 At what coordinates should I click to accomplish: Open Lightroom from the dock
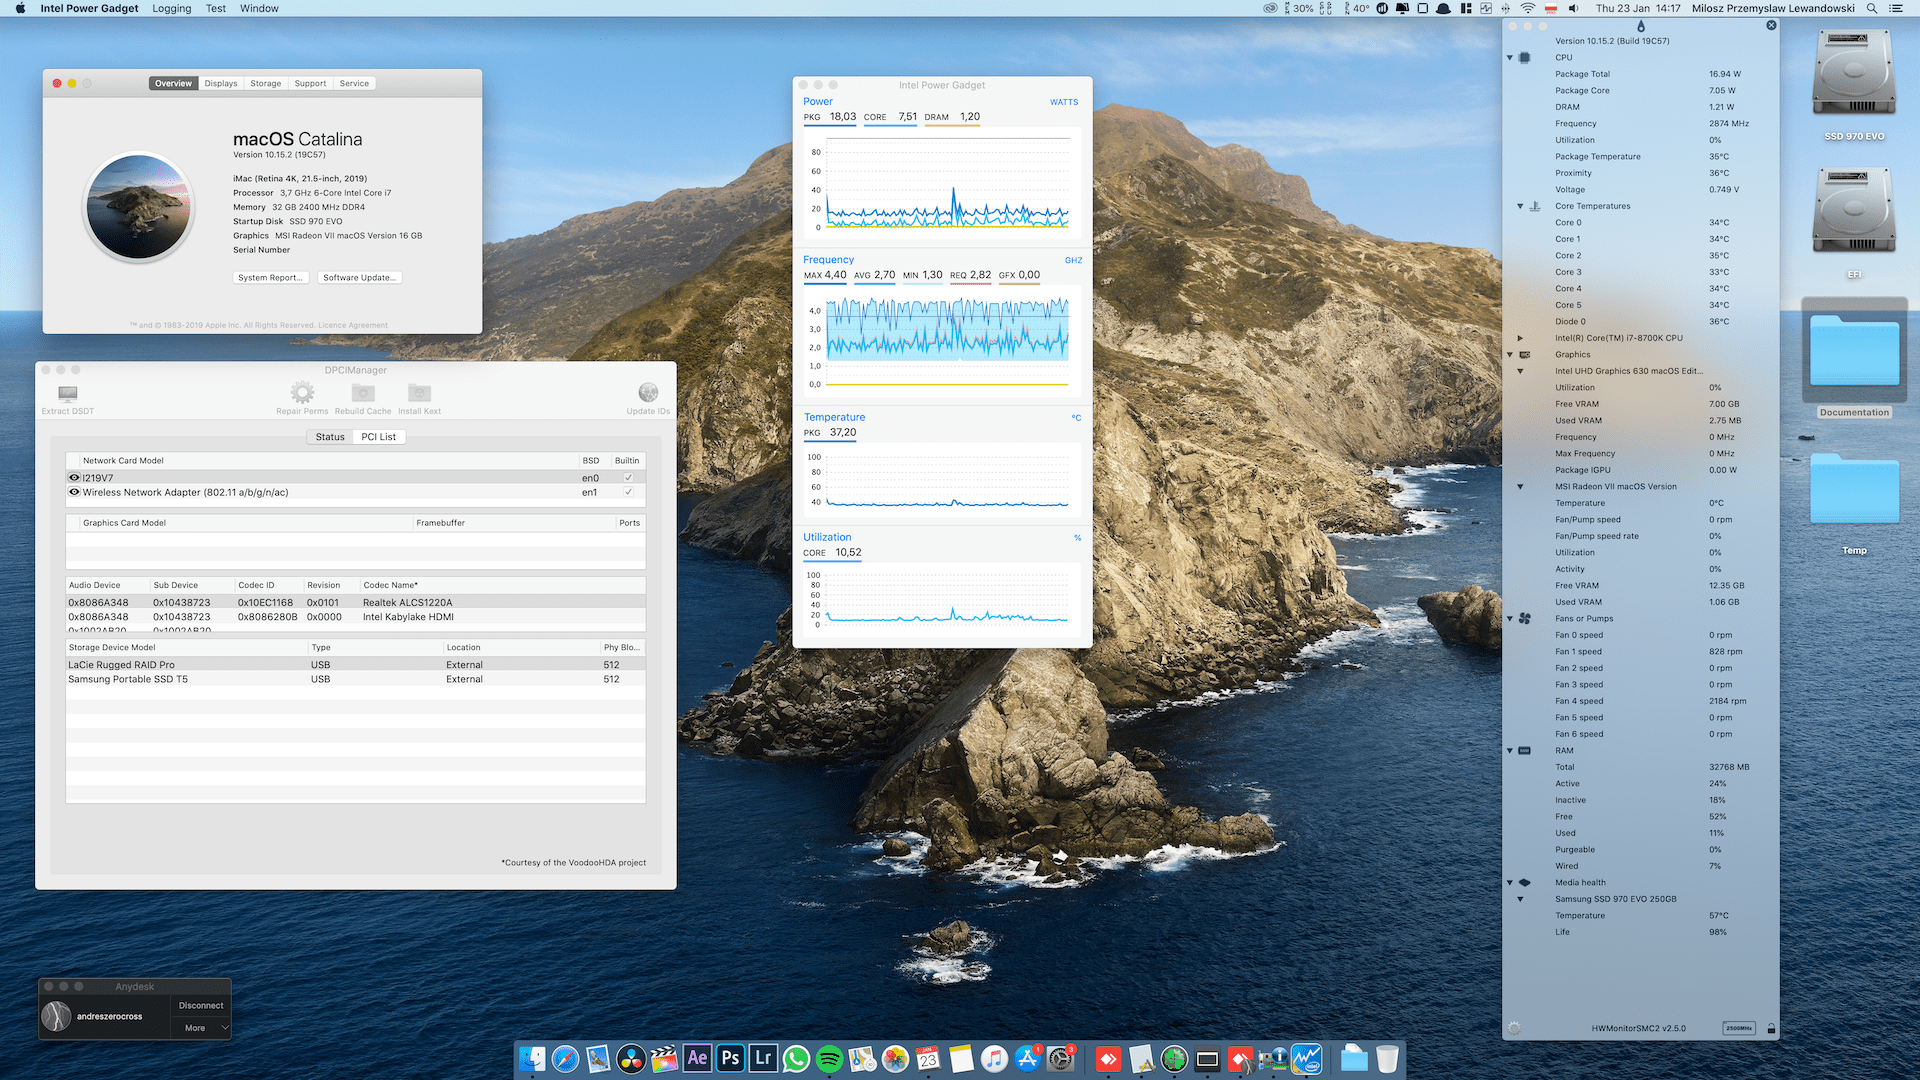763,1058
